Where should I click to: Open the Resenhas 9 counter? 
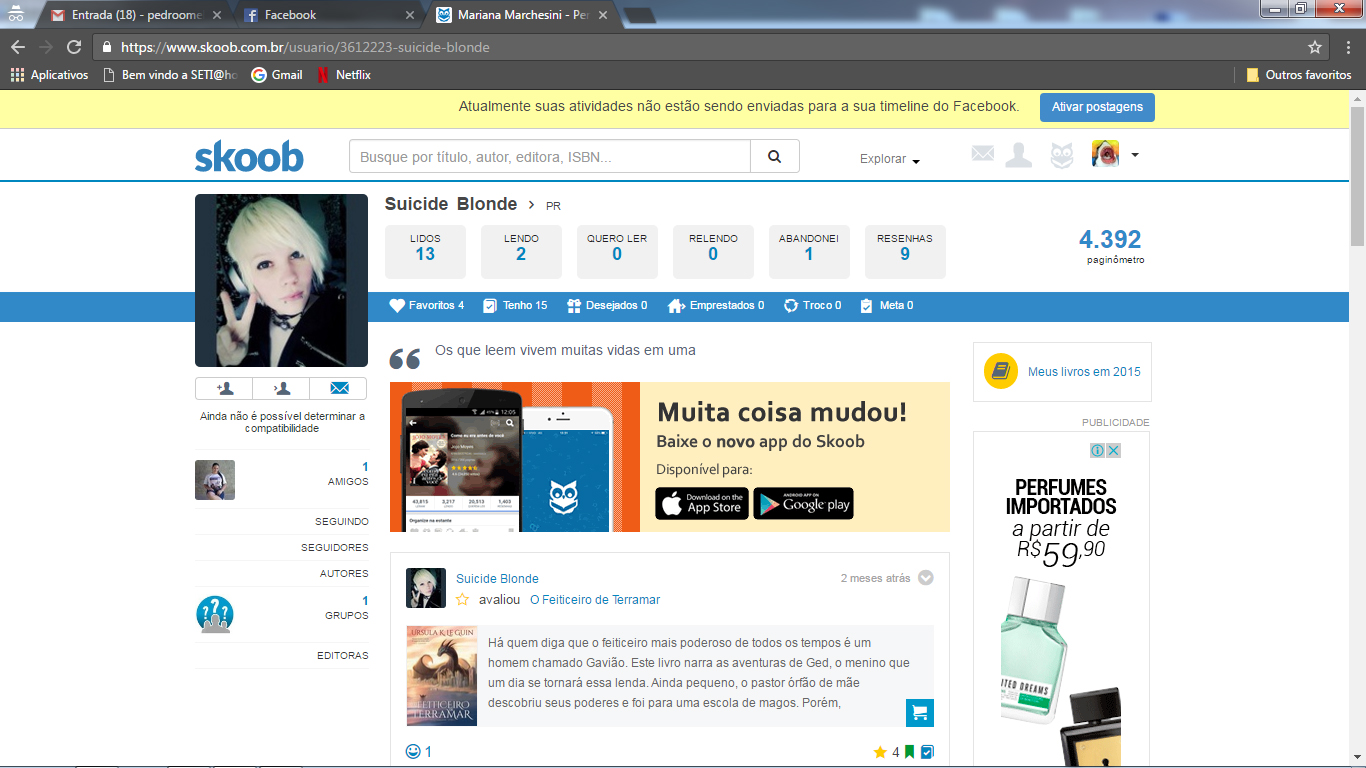click(905, 251)
